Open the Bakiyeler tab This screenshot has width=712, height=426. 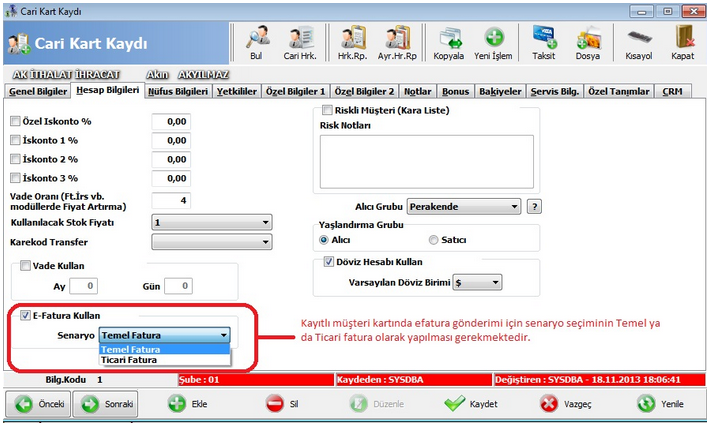[500, 91]
